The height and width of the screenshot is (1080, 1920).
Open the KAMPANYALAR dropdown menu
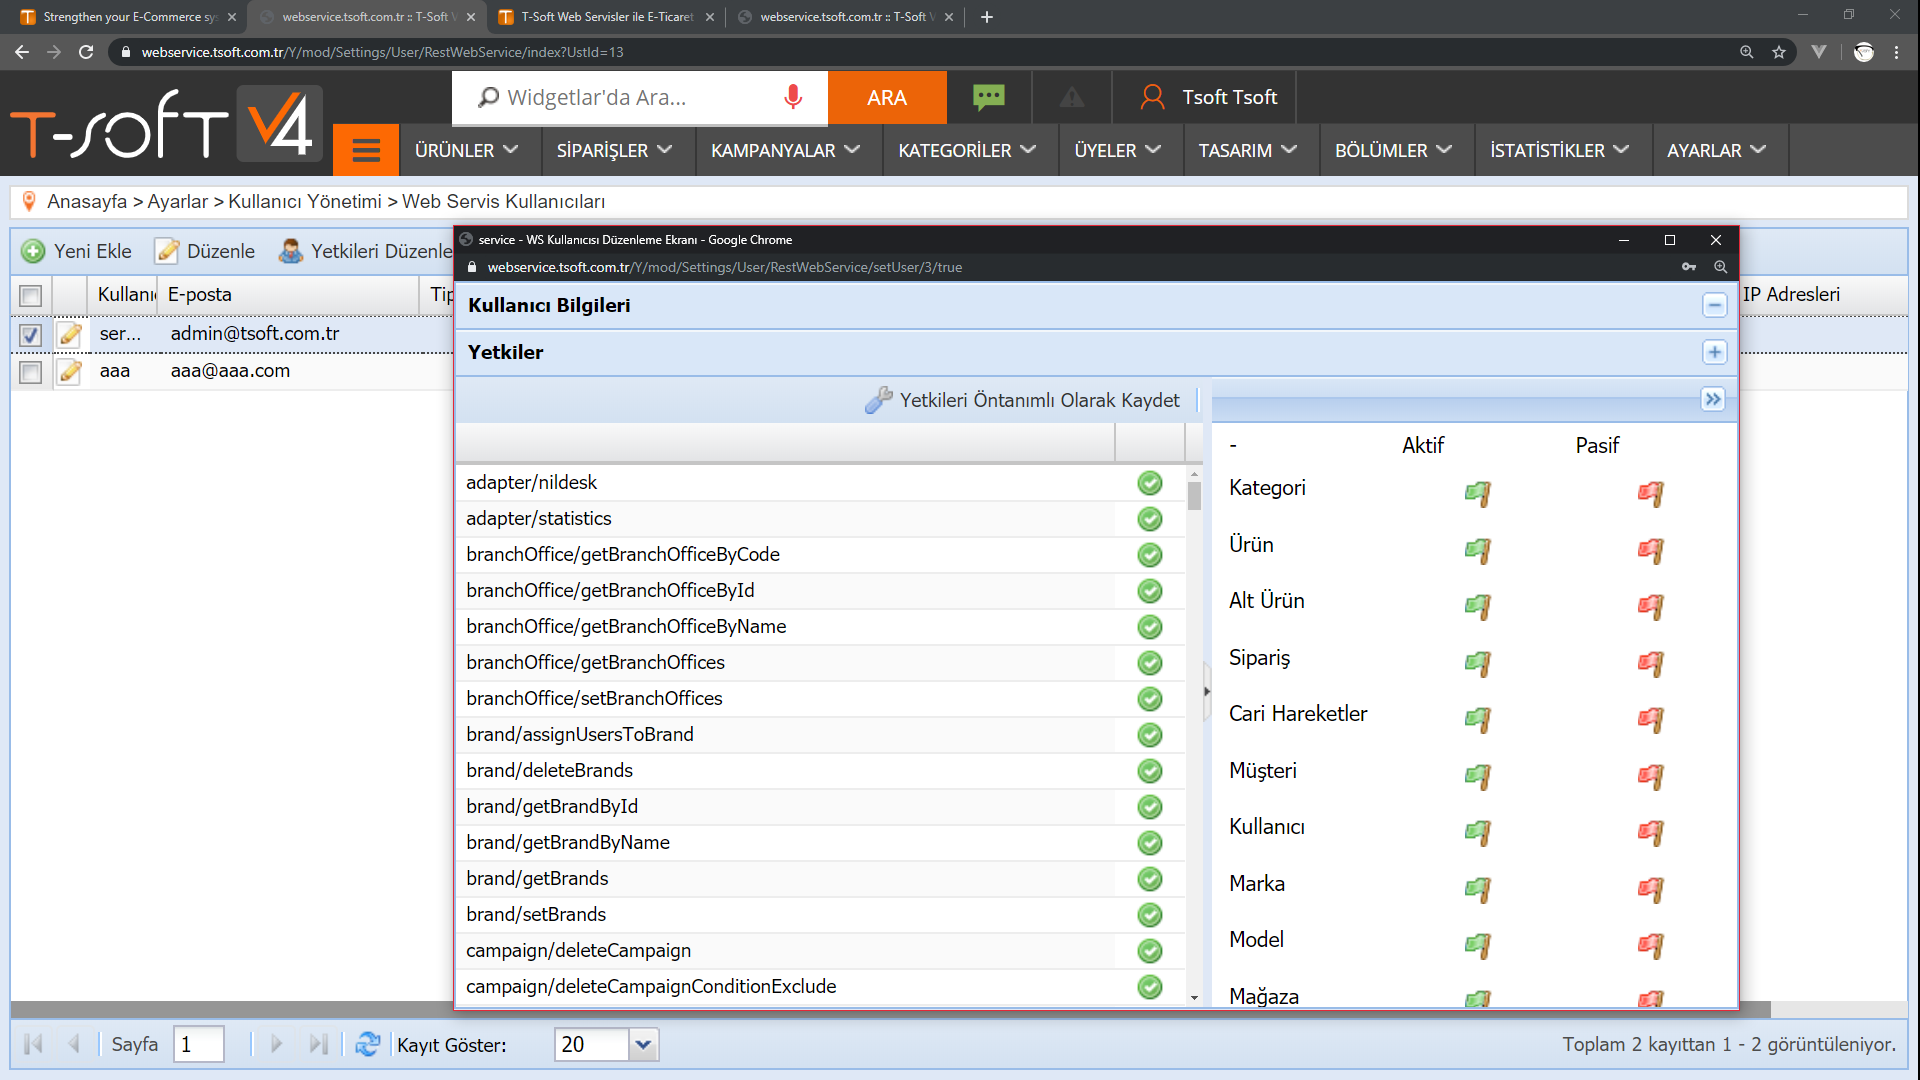click(785, 150)
